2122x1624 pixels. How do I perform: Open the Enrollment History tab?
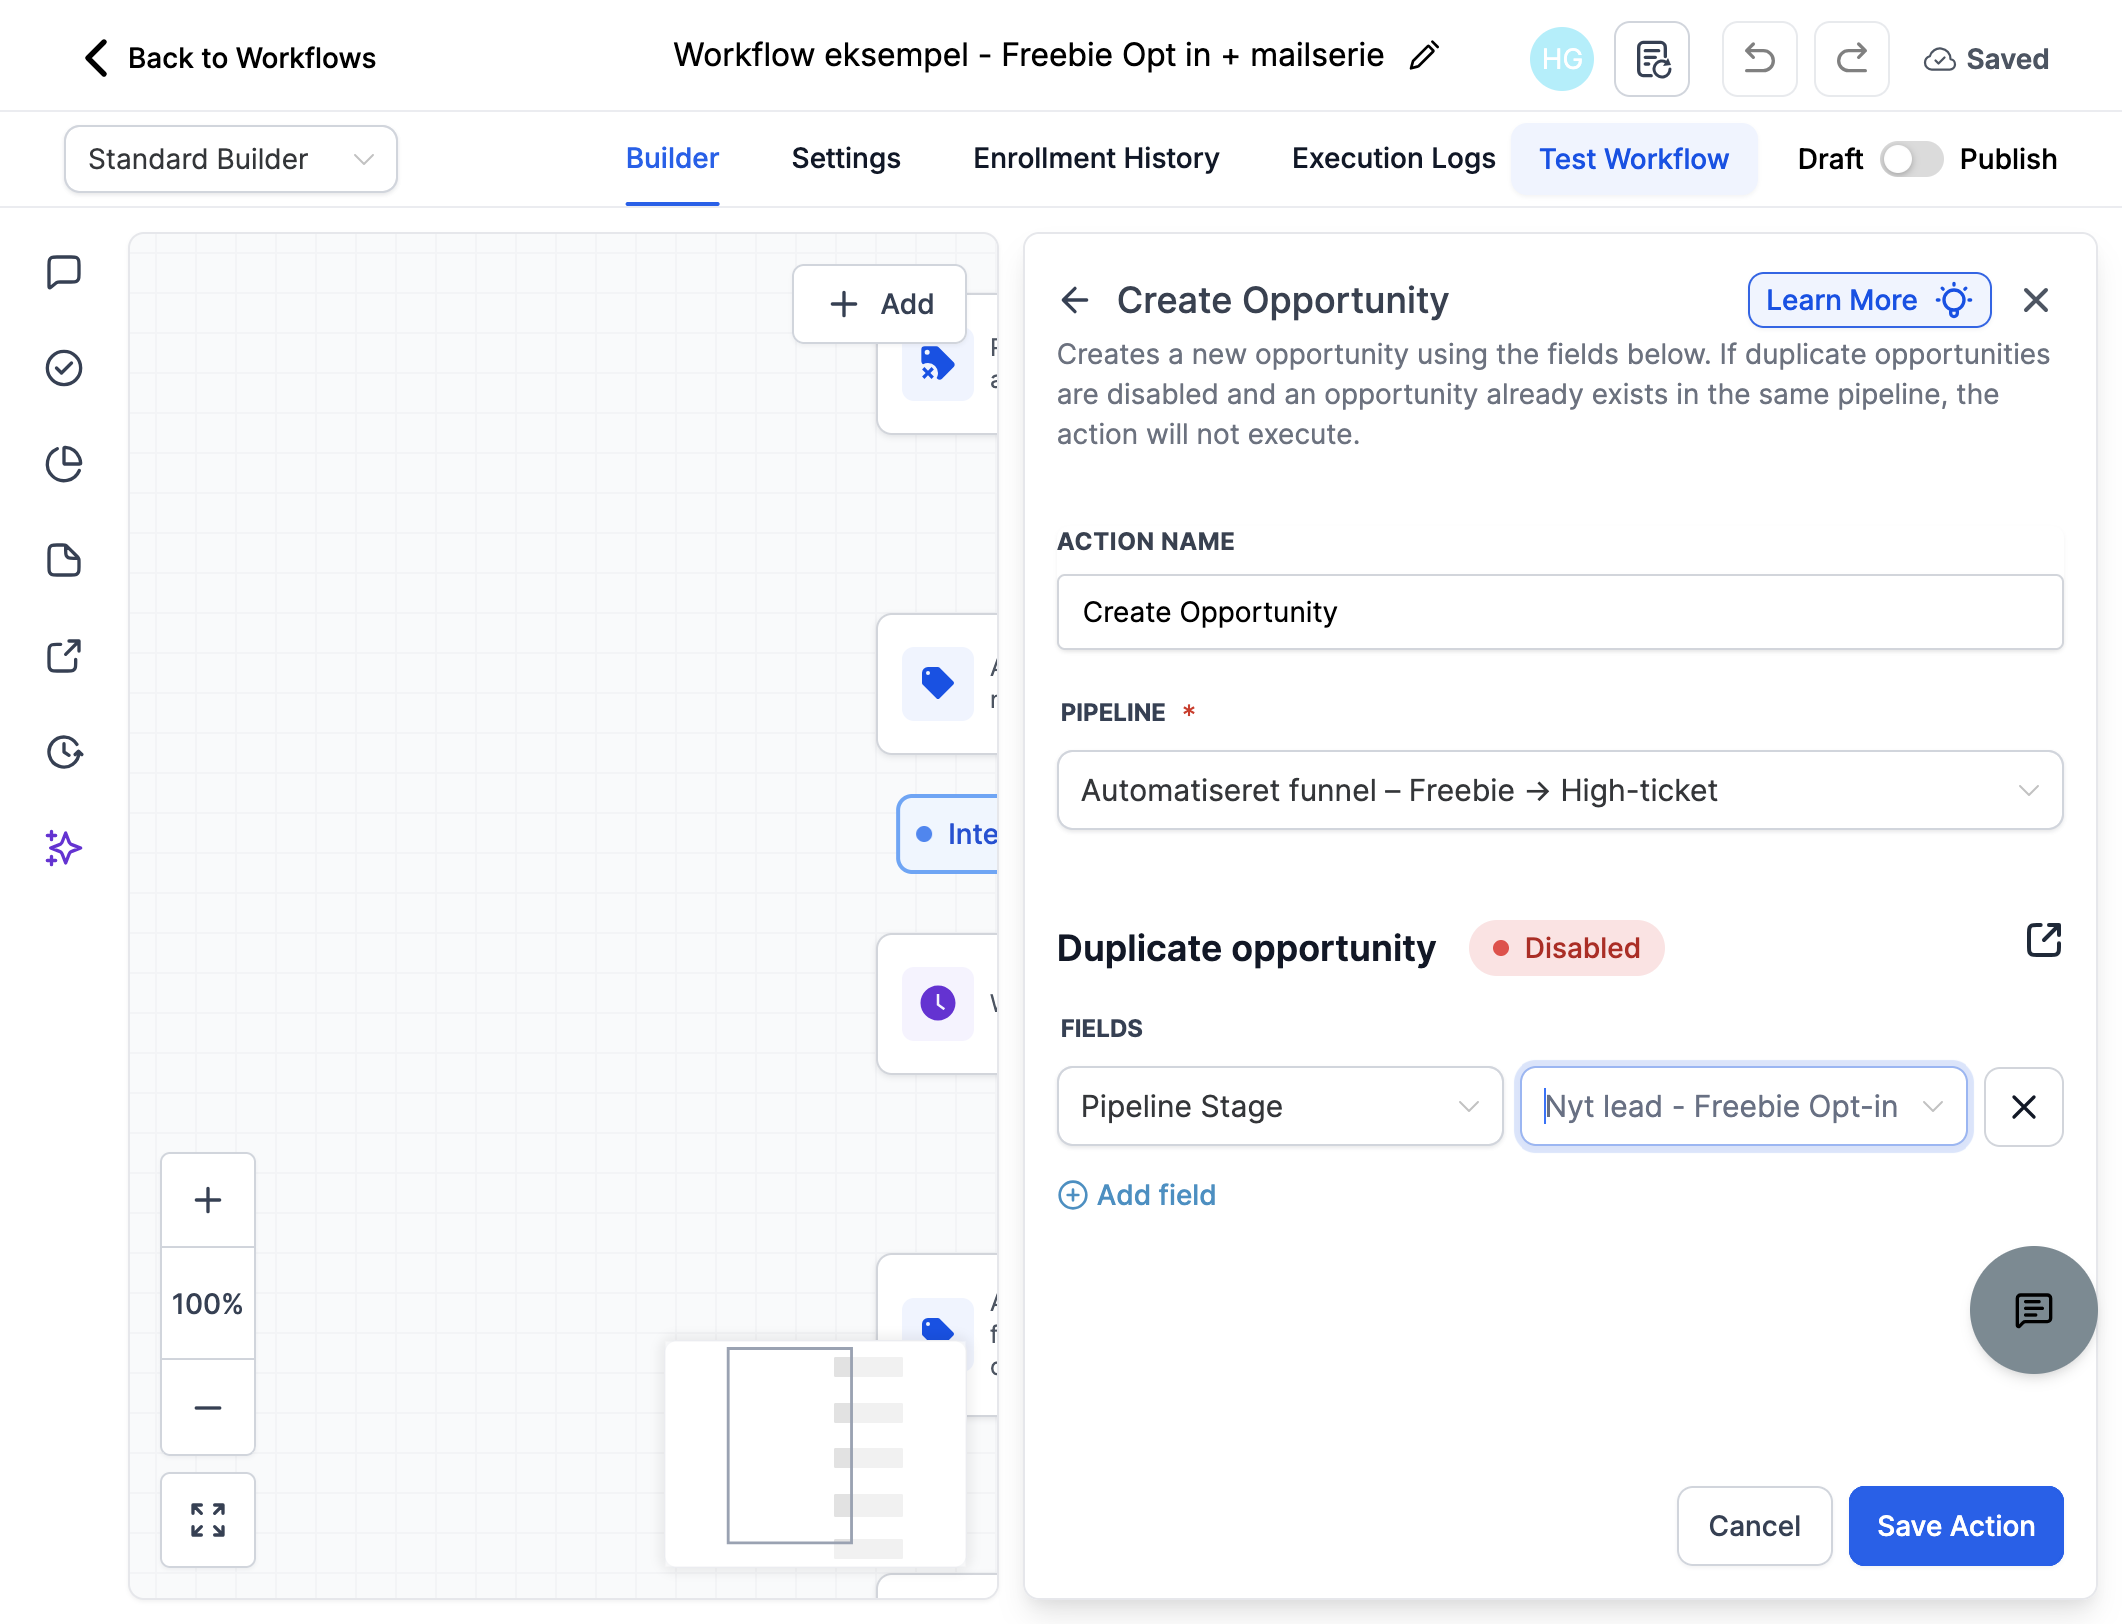click(x=1096, y=159)
